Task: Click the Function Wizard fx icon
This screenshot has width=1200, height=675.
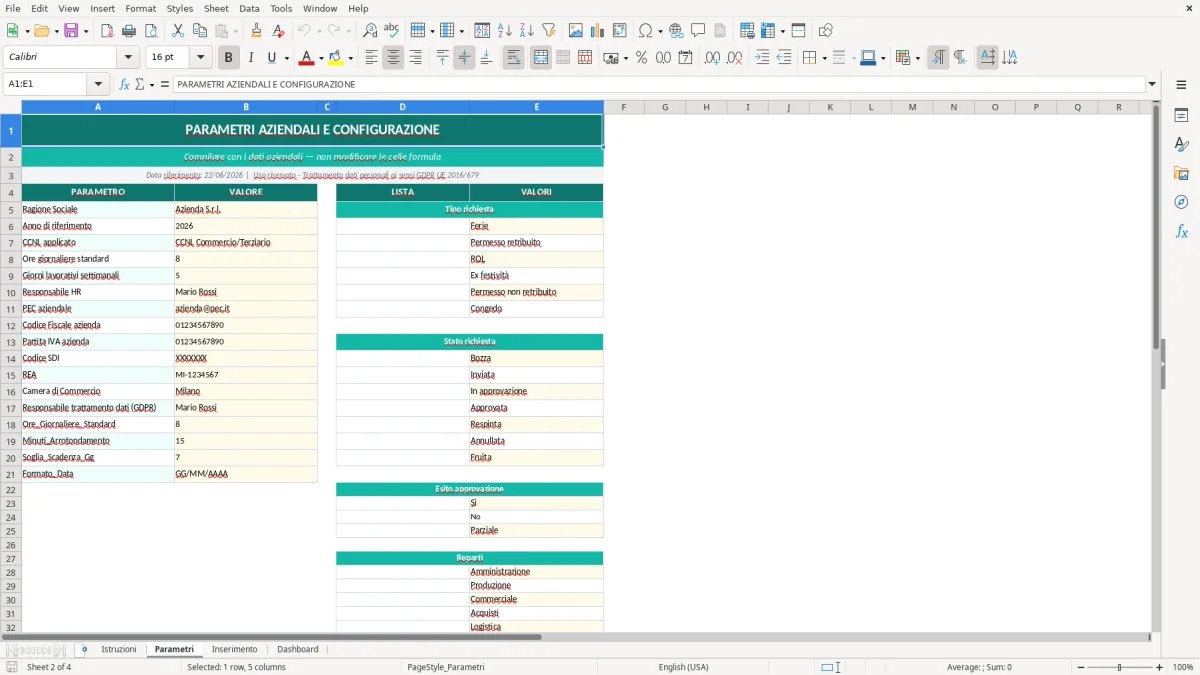Action: pos(125,84)
